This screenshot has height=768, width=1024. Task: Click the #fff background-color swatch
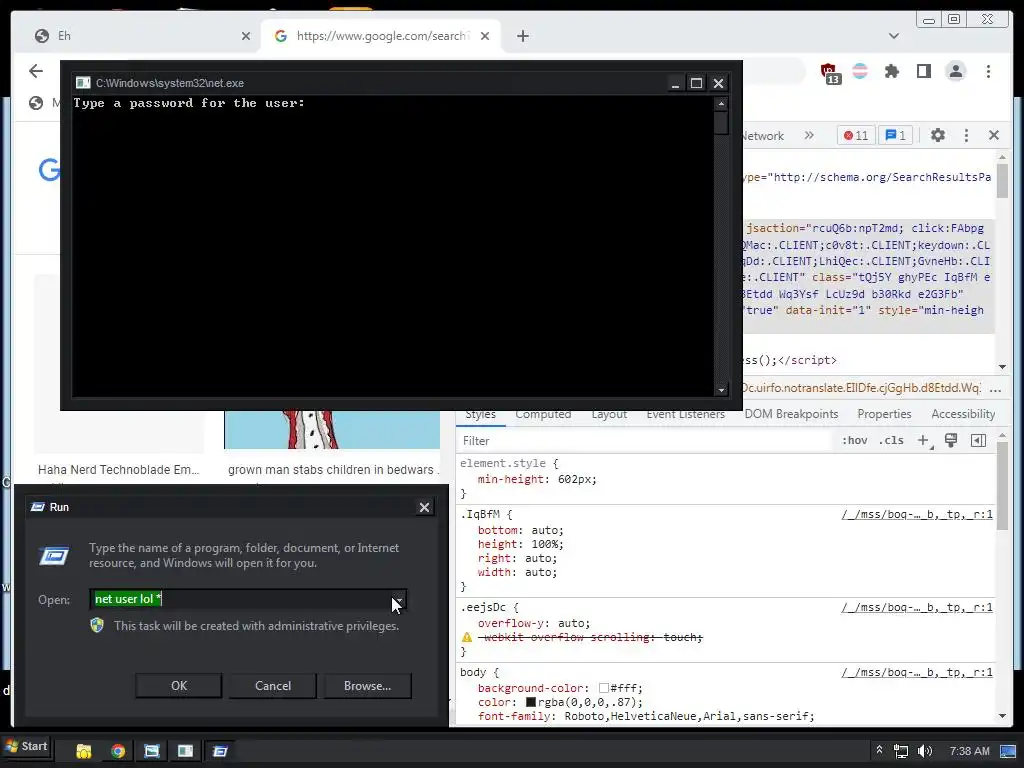[603, 688]
